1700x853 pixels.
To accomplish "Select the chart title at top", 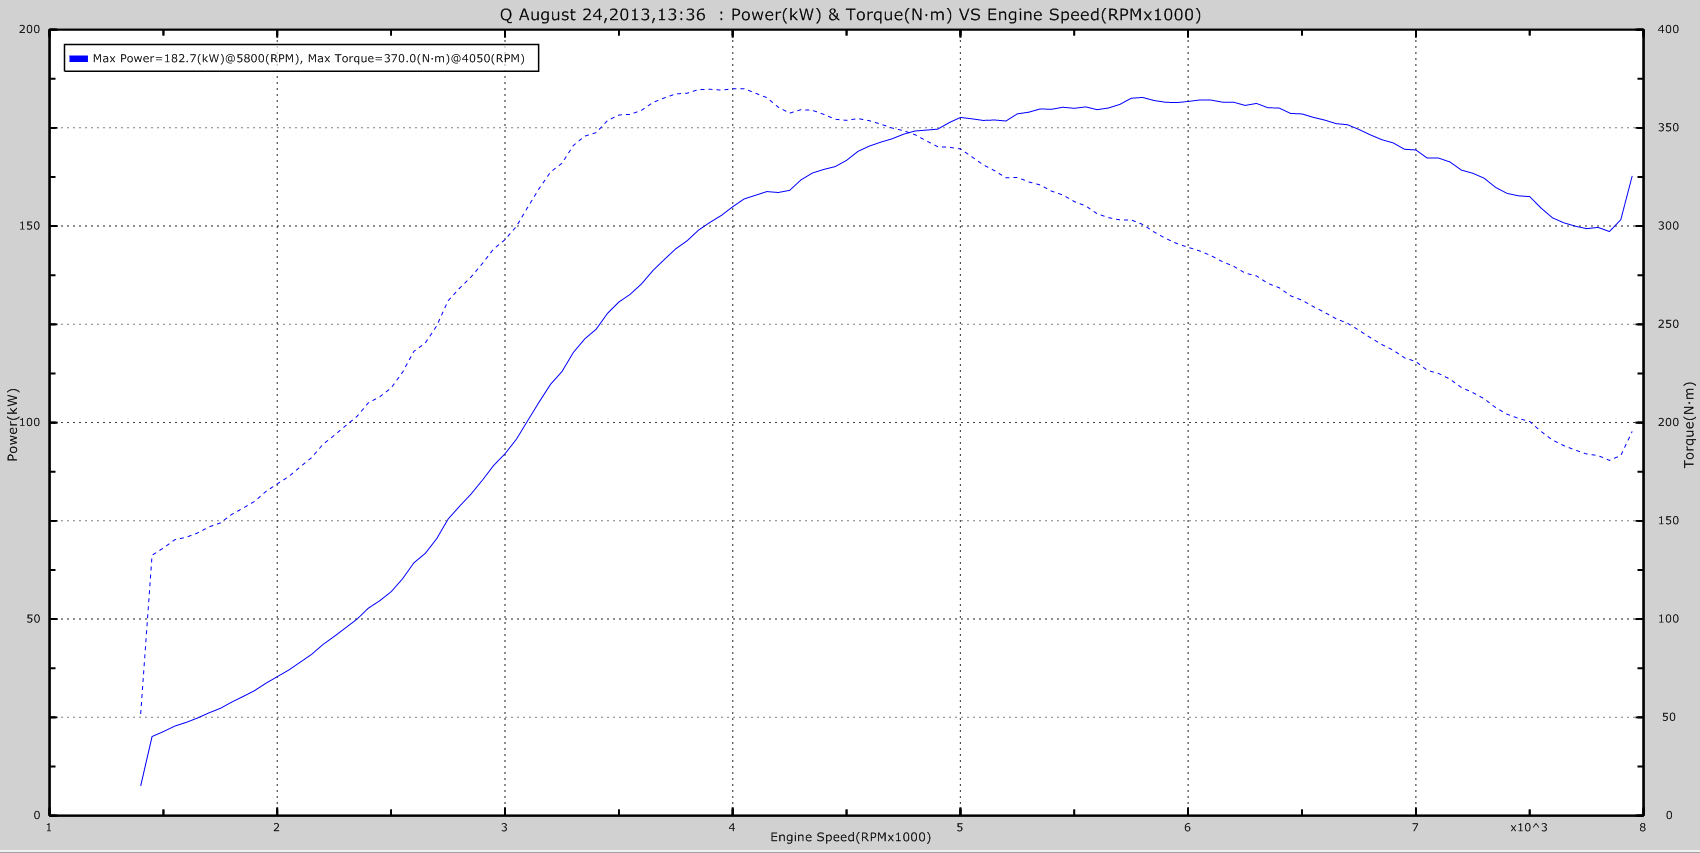I will tap(850, 14).
